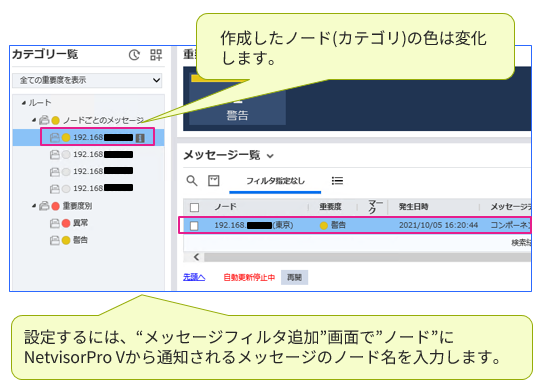544x385 pixels.
Task: Select the 異常 category in tree
Action: [80, 223]
